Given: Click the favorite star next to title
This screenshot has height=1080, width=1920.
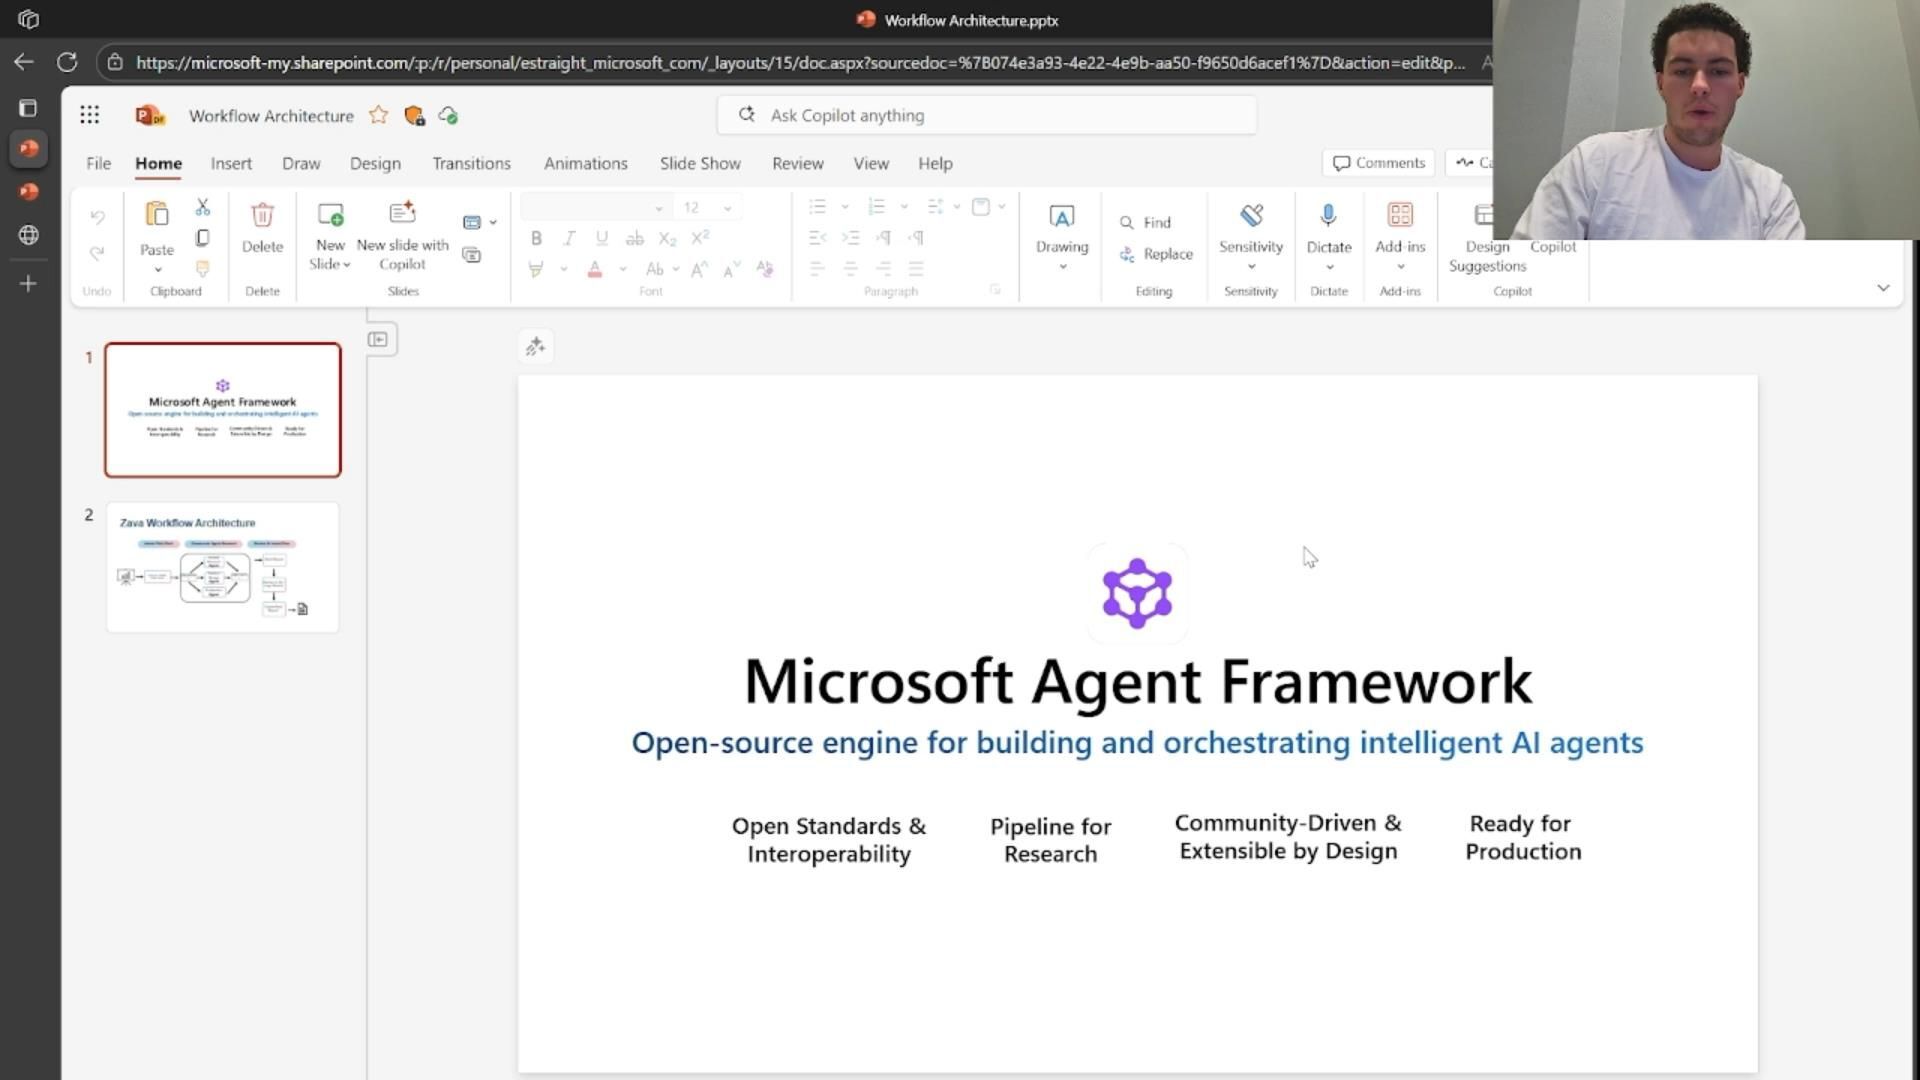Looking at the screenshot, I should point(378,115).
